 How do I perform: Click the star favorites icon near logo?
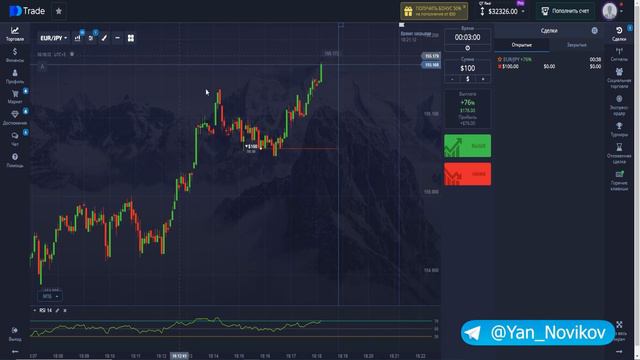59,11
